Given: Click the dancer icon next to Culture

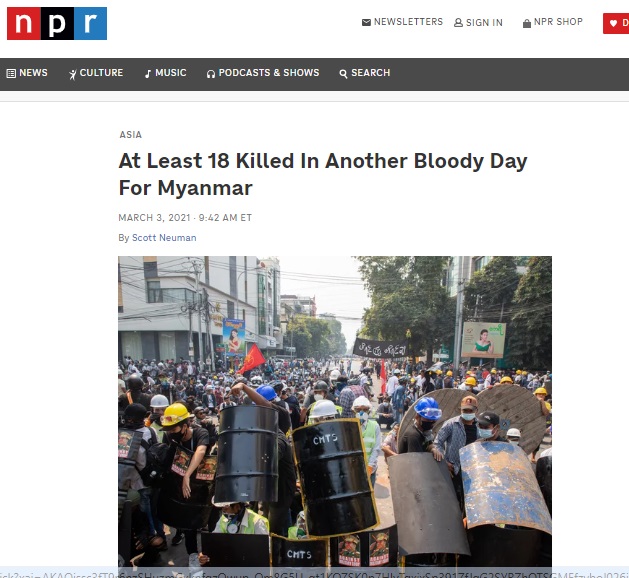Looking at the screenshot, I should click(73, 74).
